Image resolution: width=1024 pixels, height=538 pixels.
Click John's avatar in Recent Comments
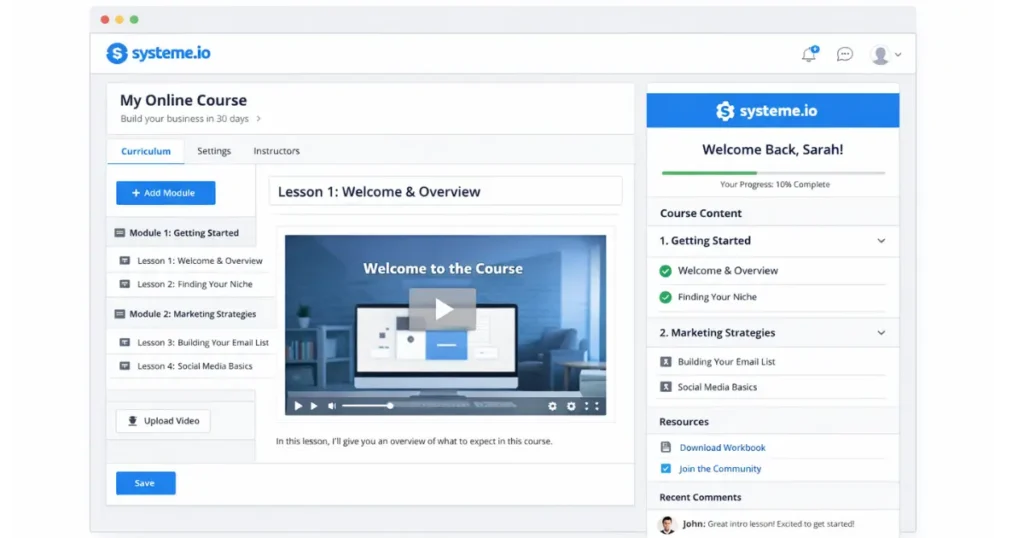pyautogui.click(x=667, y=524)
